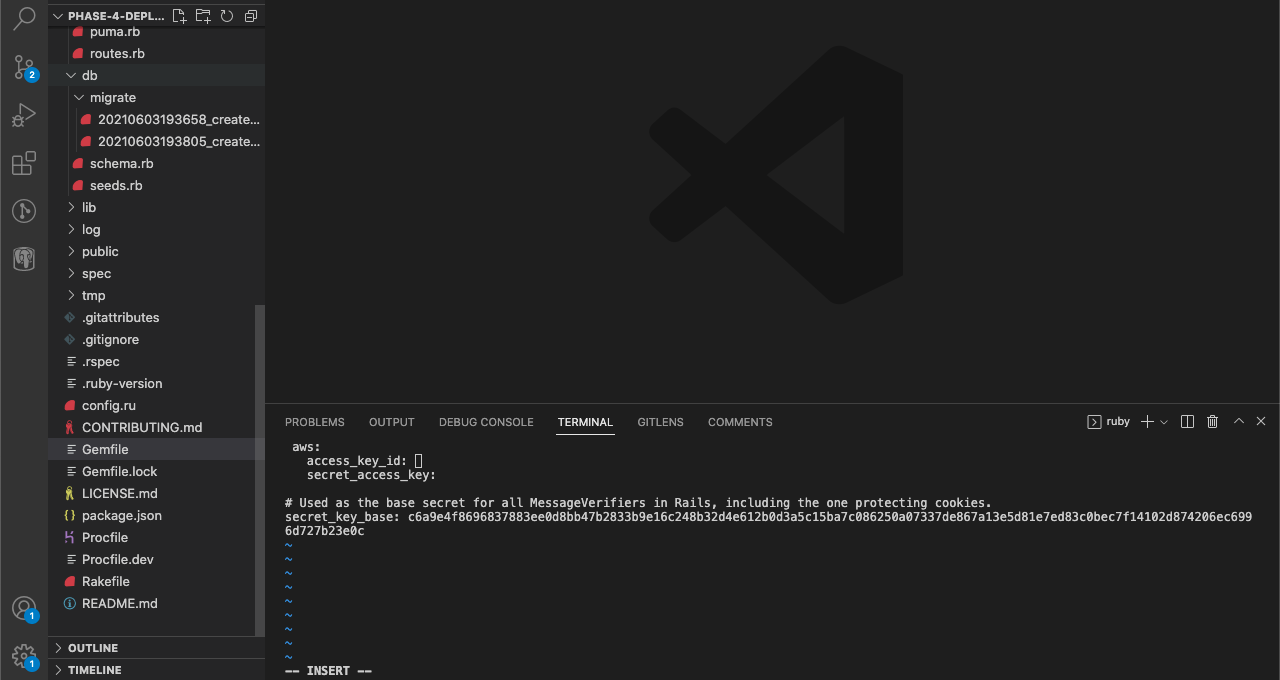The width and height of the screenshot is (1280, 680).
Task: Expand the TIMELINE section
Action: 156,670
